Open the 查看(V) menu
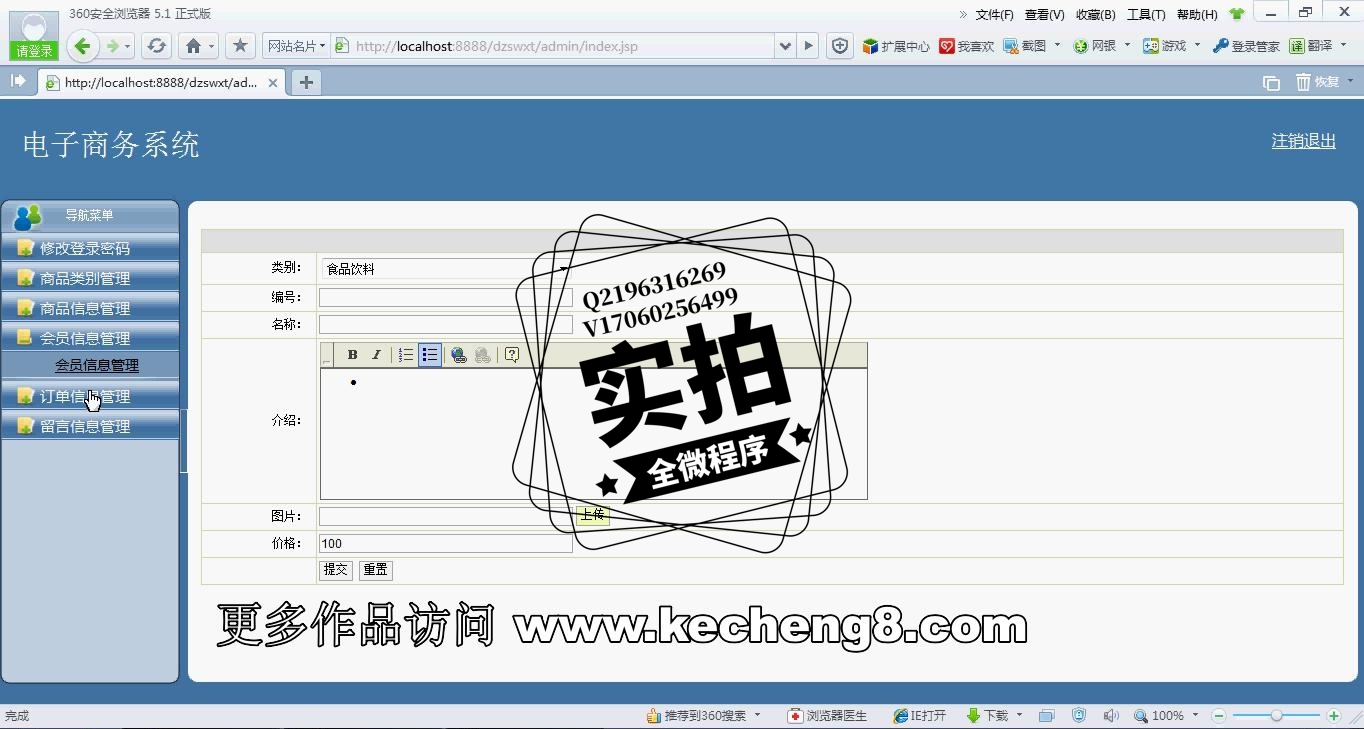 (x=1044, y=14)
